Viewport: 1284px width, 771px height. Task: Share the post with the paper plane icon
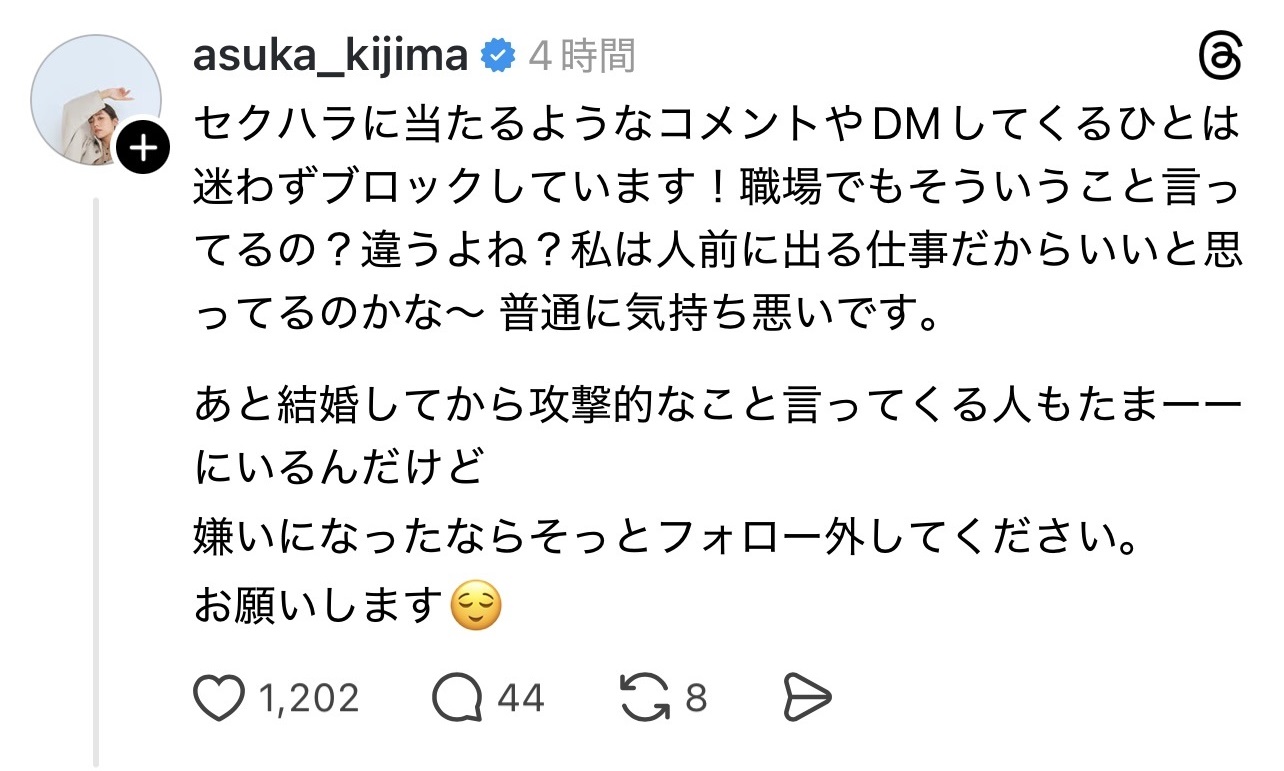pos(805,698)
